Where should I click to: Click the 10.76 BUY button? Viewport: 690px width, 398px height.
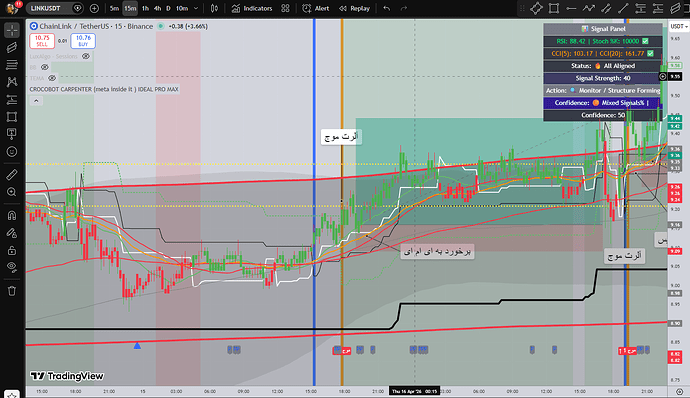tap(83, 41)
